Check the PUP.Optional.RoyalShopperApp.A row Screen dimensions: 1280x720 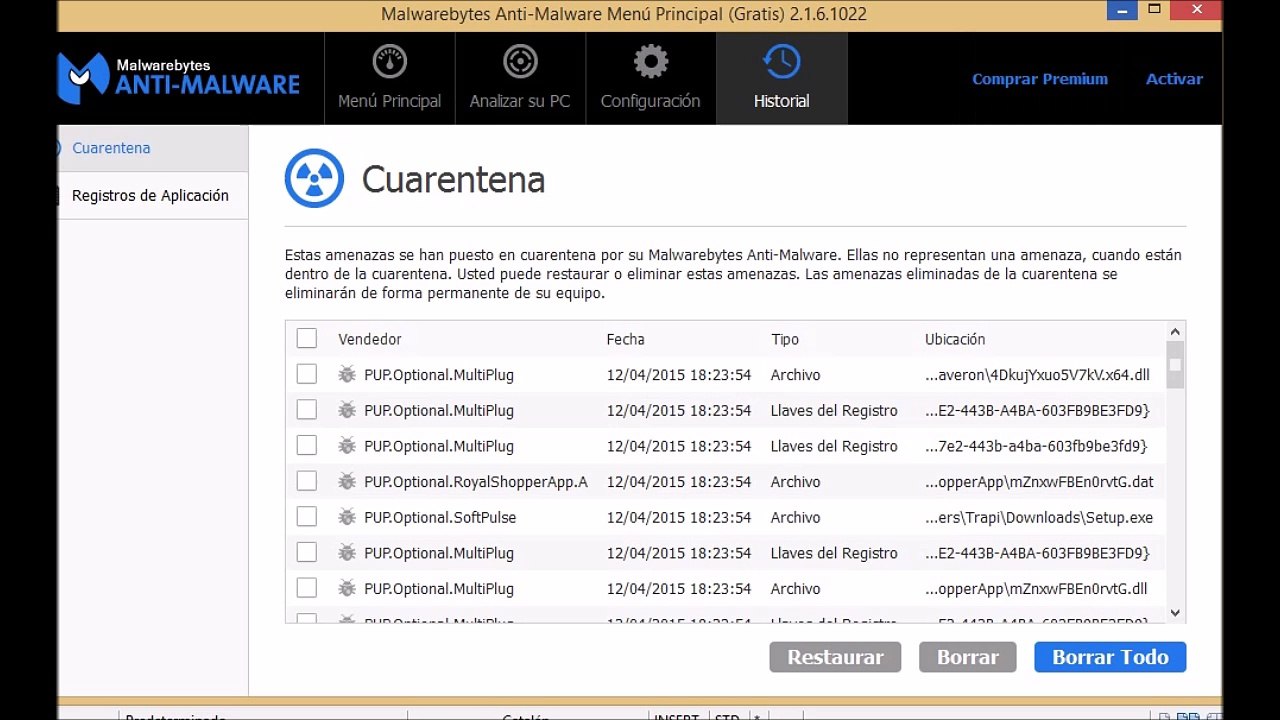307,481
